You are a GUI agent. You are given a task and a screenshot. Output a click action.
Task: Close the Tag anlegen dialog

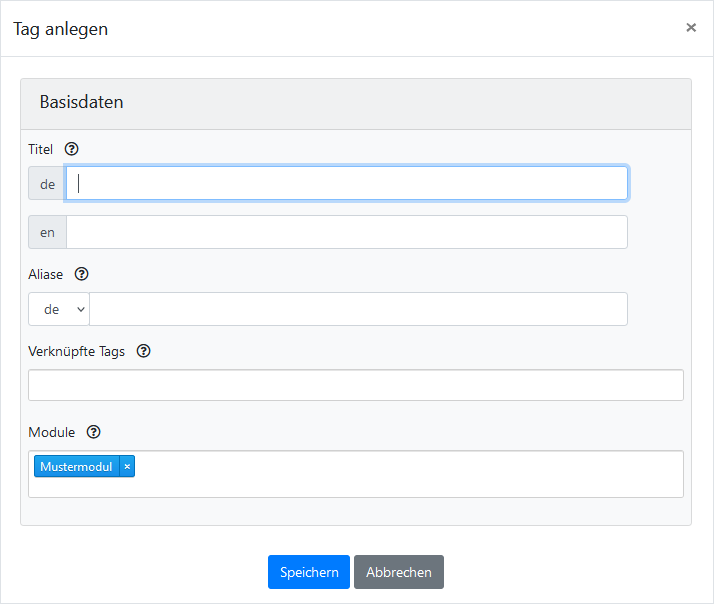pos(691,28)
